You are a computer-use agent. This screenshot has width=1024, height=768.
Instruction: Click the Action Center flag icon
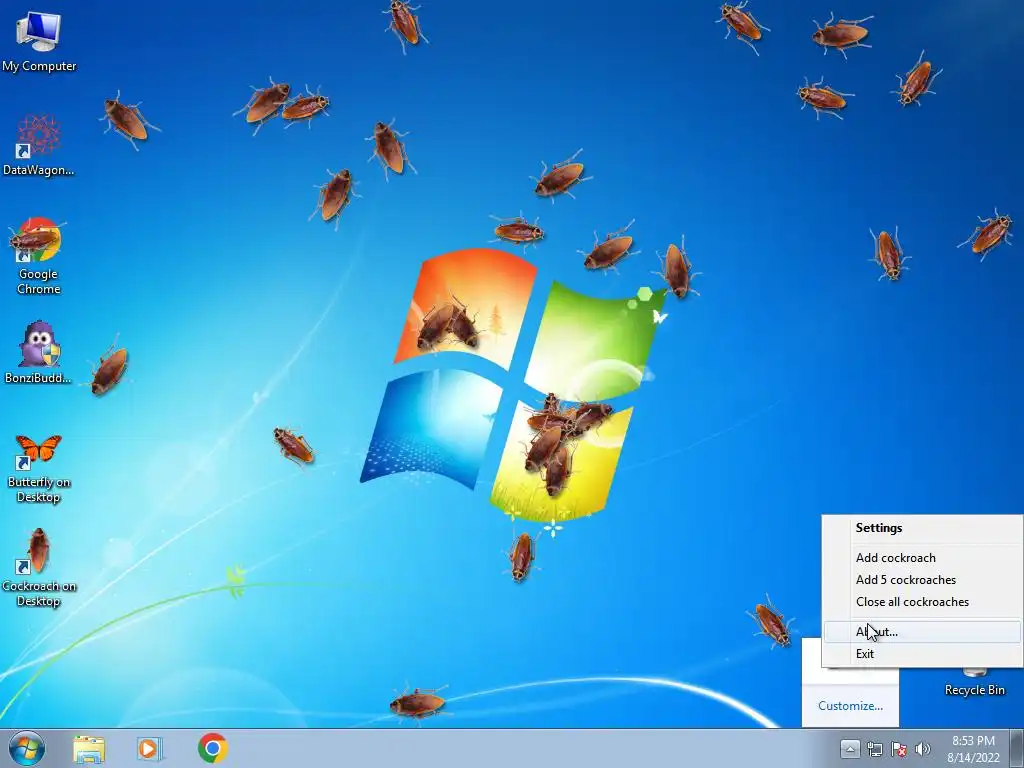899,749
